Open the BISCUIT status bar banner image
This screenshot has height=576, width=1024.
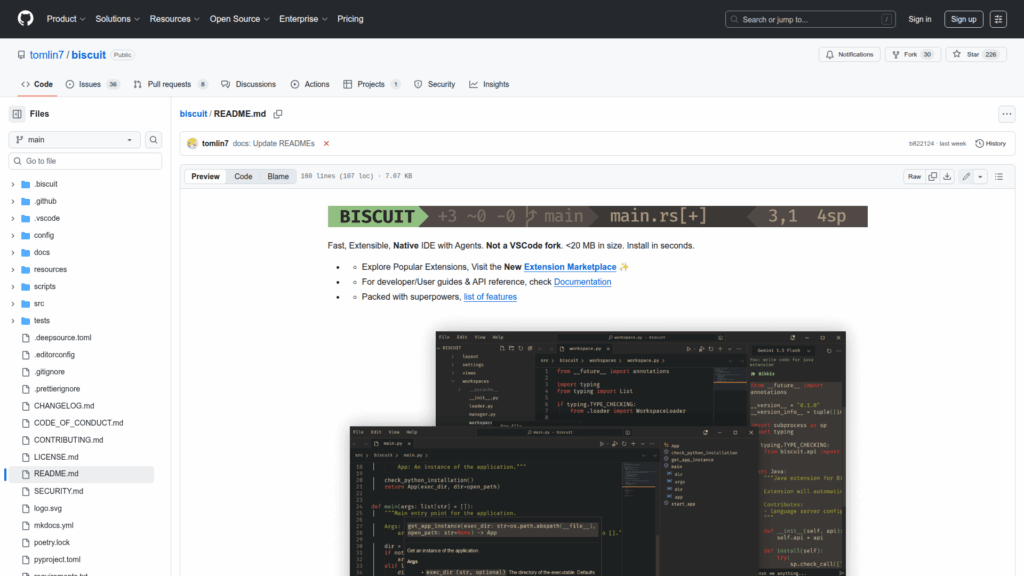point(598,216)
